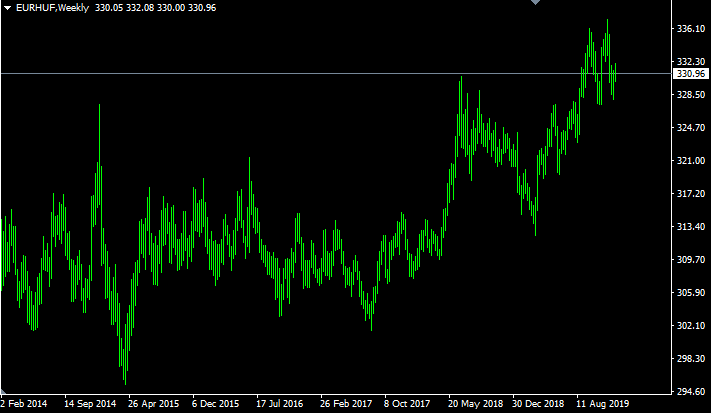Viewport: 711px width, 413px height.
Task: Click the 26 Feb 2017 date label
Action: pos(346,403)
